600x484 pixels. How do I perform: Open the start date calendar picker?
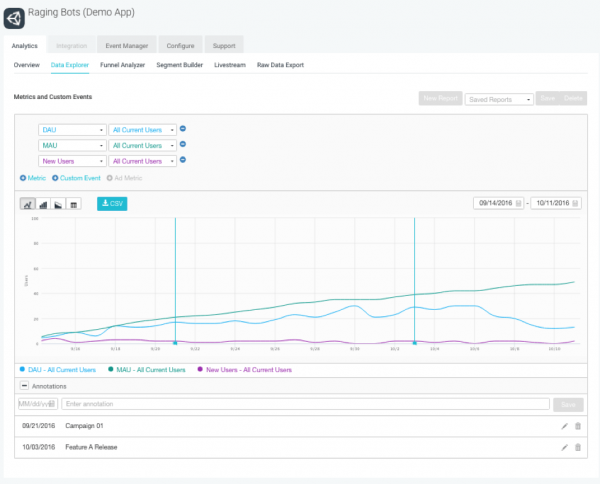[518, 203]
